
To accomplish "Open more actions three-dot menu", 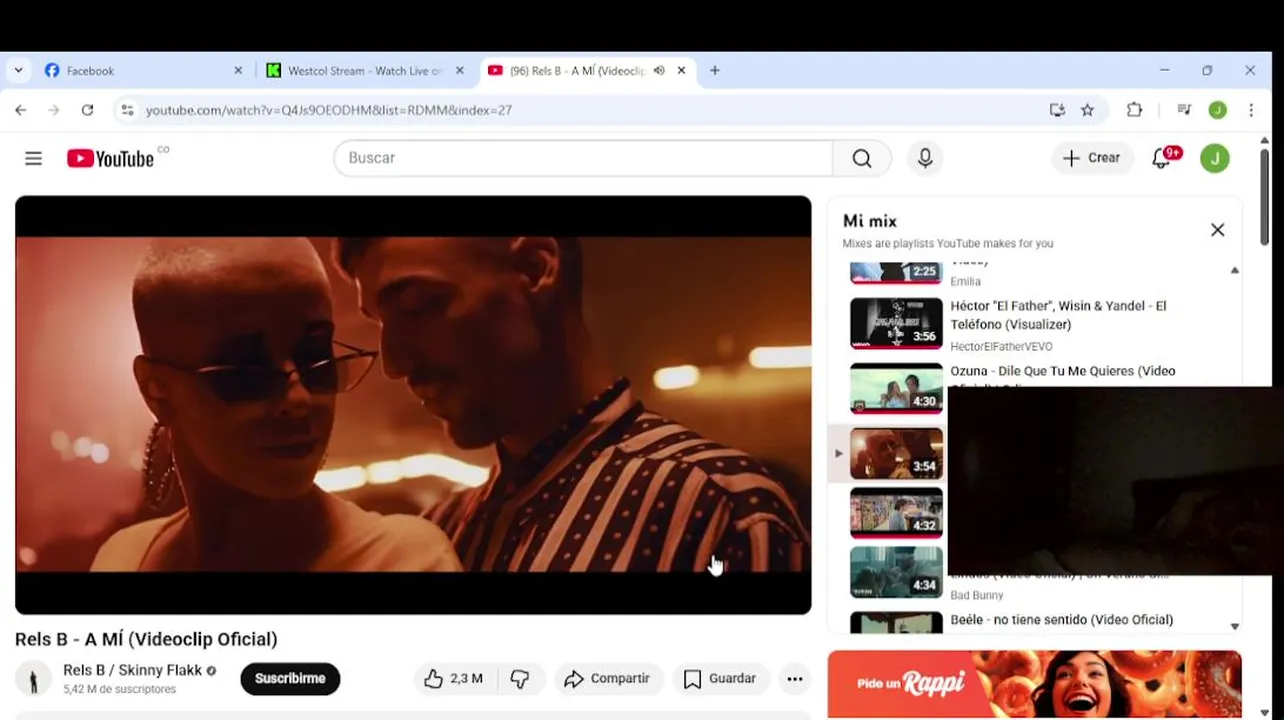I will click(x=795, y=678).
